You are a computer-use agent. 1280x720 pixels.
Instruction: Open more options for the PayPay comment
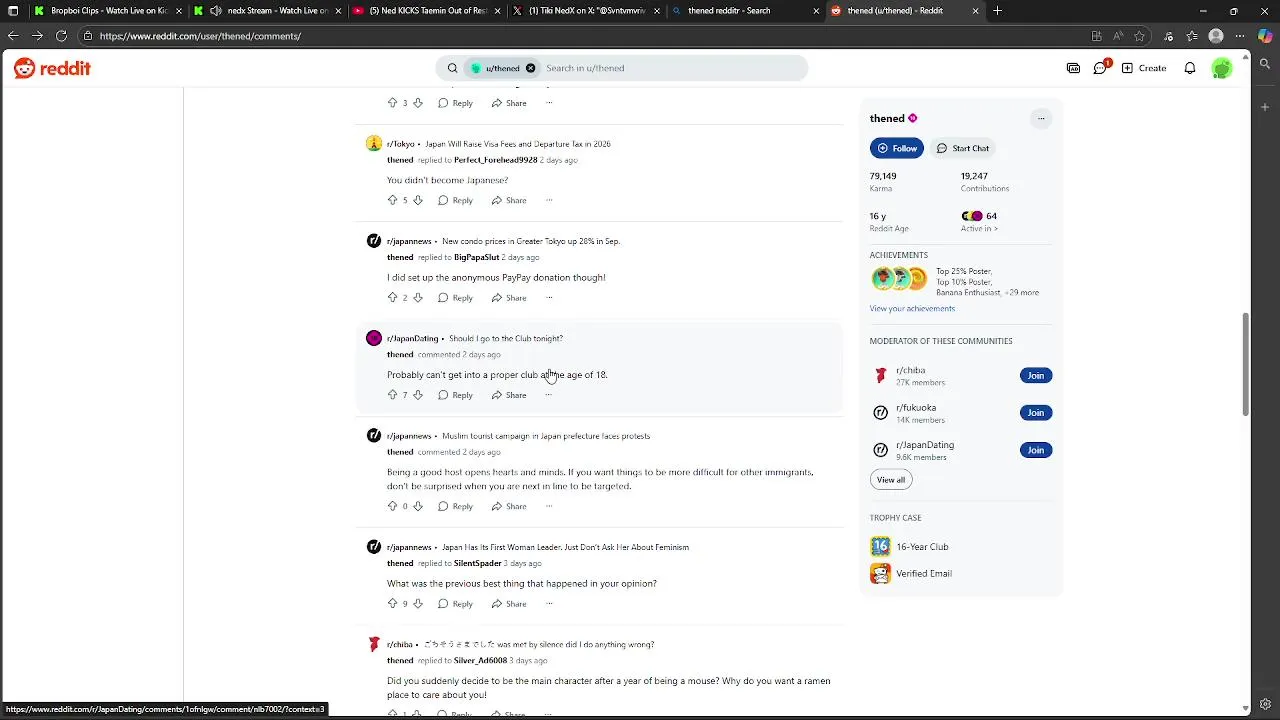[x=548, y=298]
